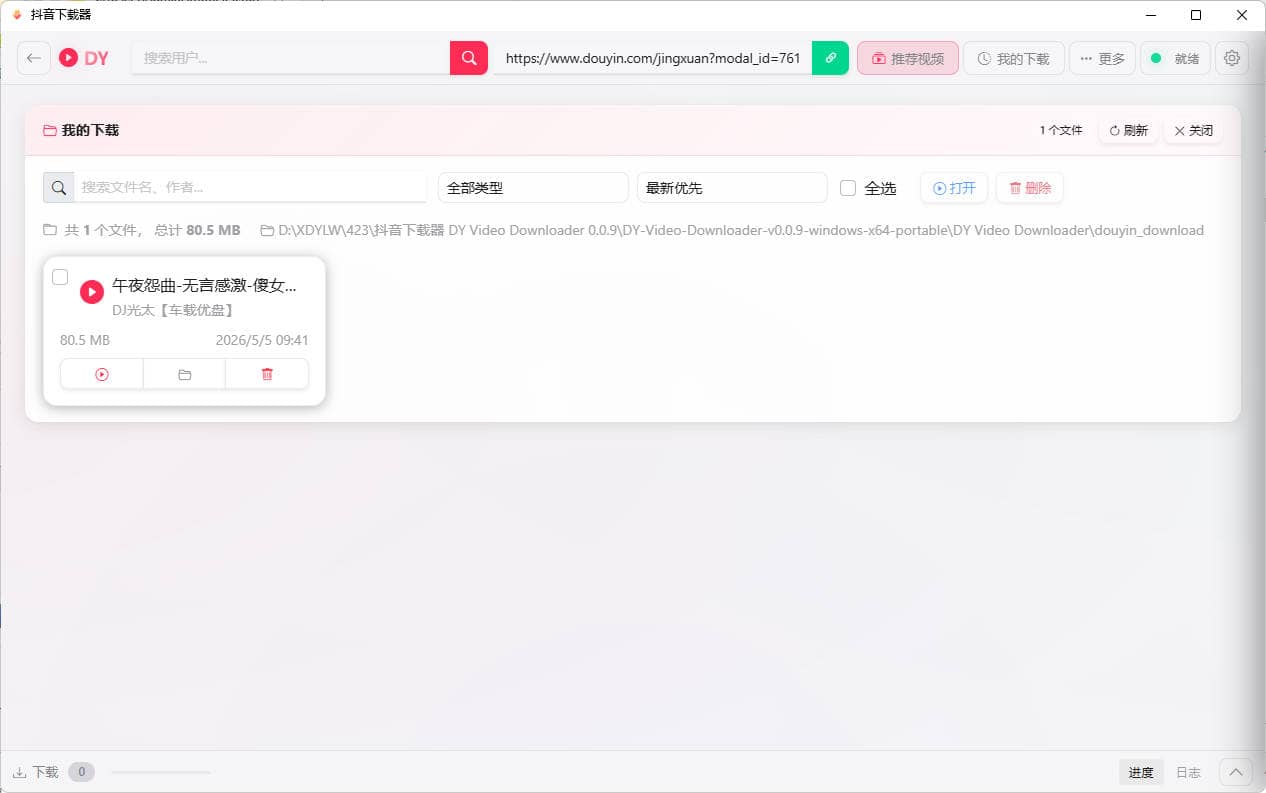This screenshot has width=1266, height=793.
Task: Focus the 搜索用户 input field
Action: 291,58
